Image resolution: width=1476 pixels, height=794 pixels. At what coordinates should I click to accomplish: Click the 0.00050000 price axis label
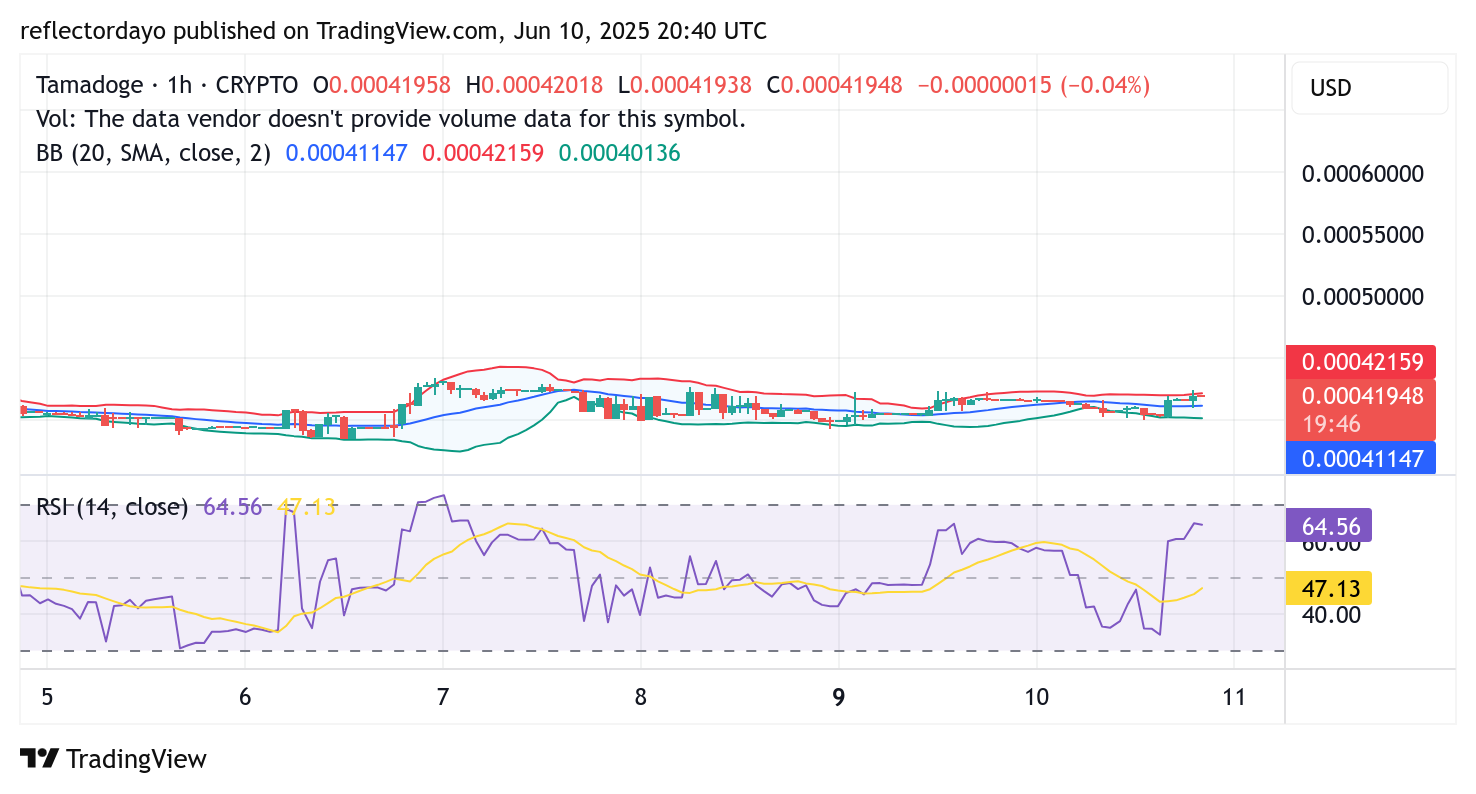[1362, 297]
